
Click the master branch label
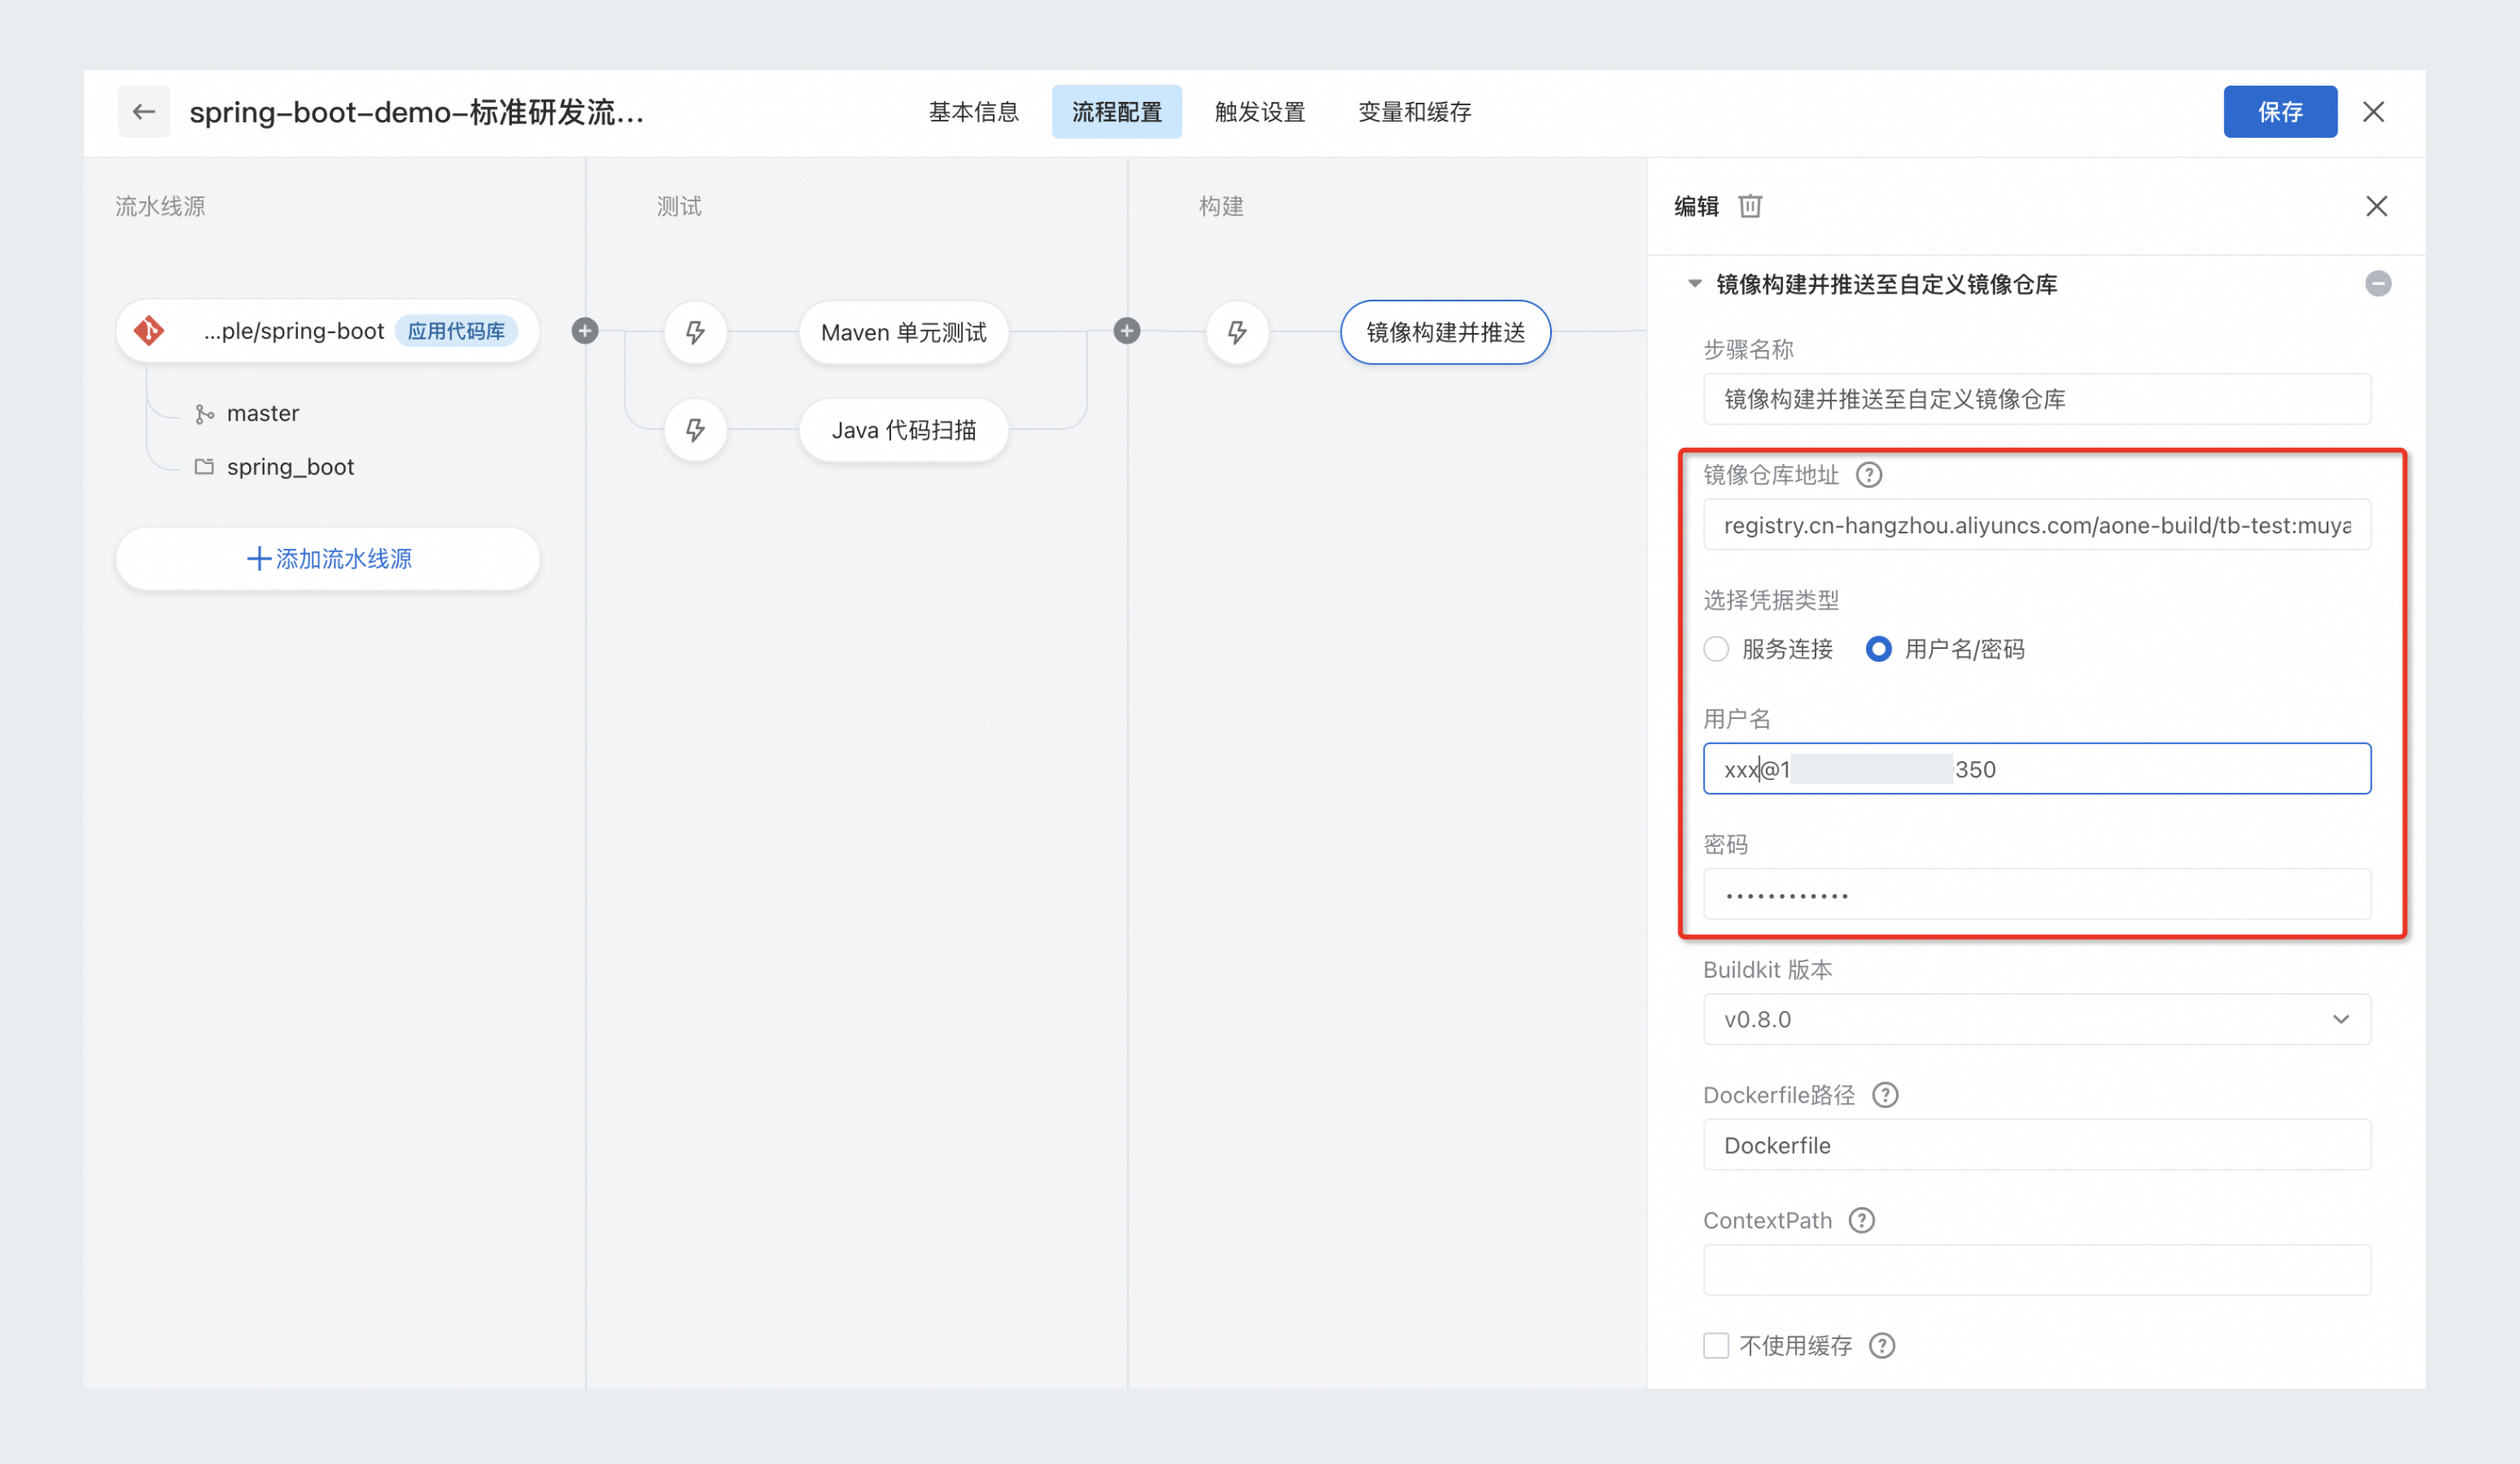pos(263,413)
